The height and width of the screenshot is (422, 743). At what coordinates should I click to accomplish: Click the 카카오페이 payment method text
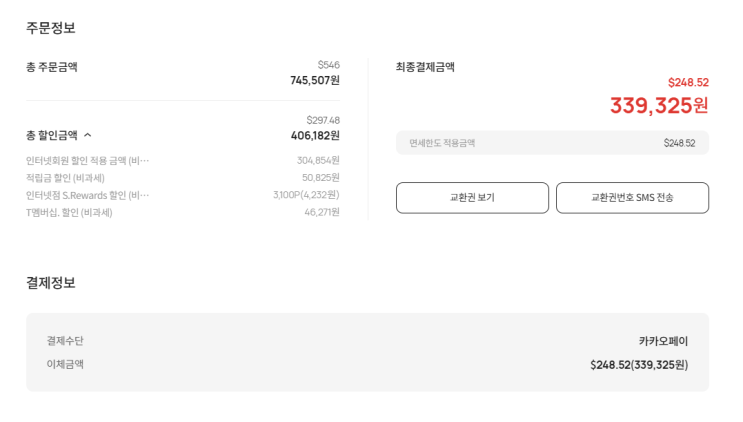coord(663,341)
